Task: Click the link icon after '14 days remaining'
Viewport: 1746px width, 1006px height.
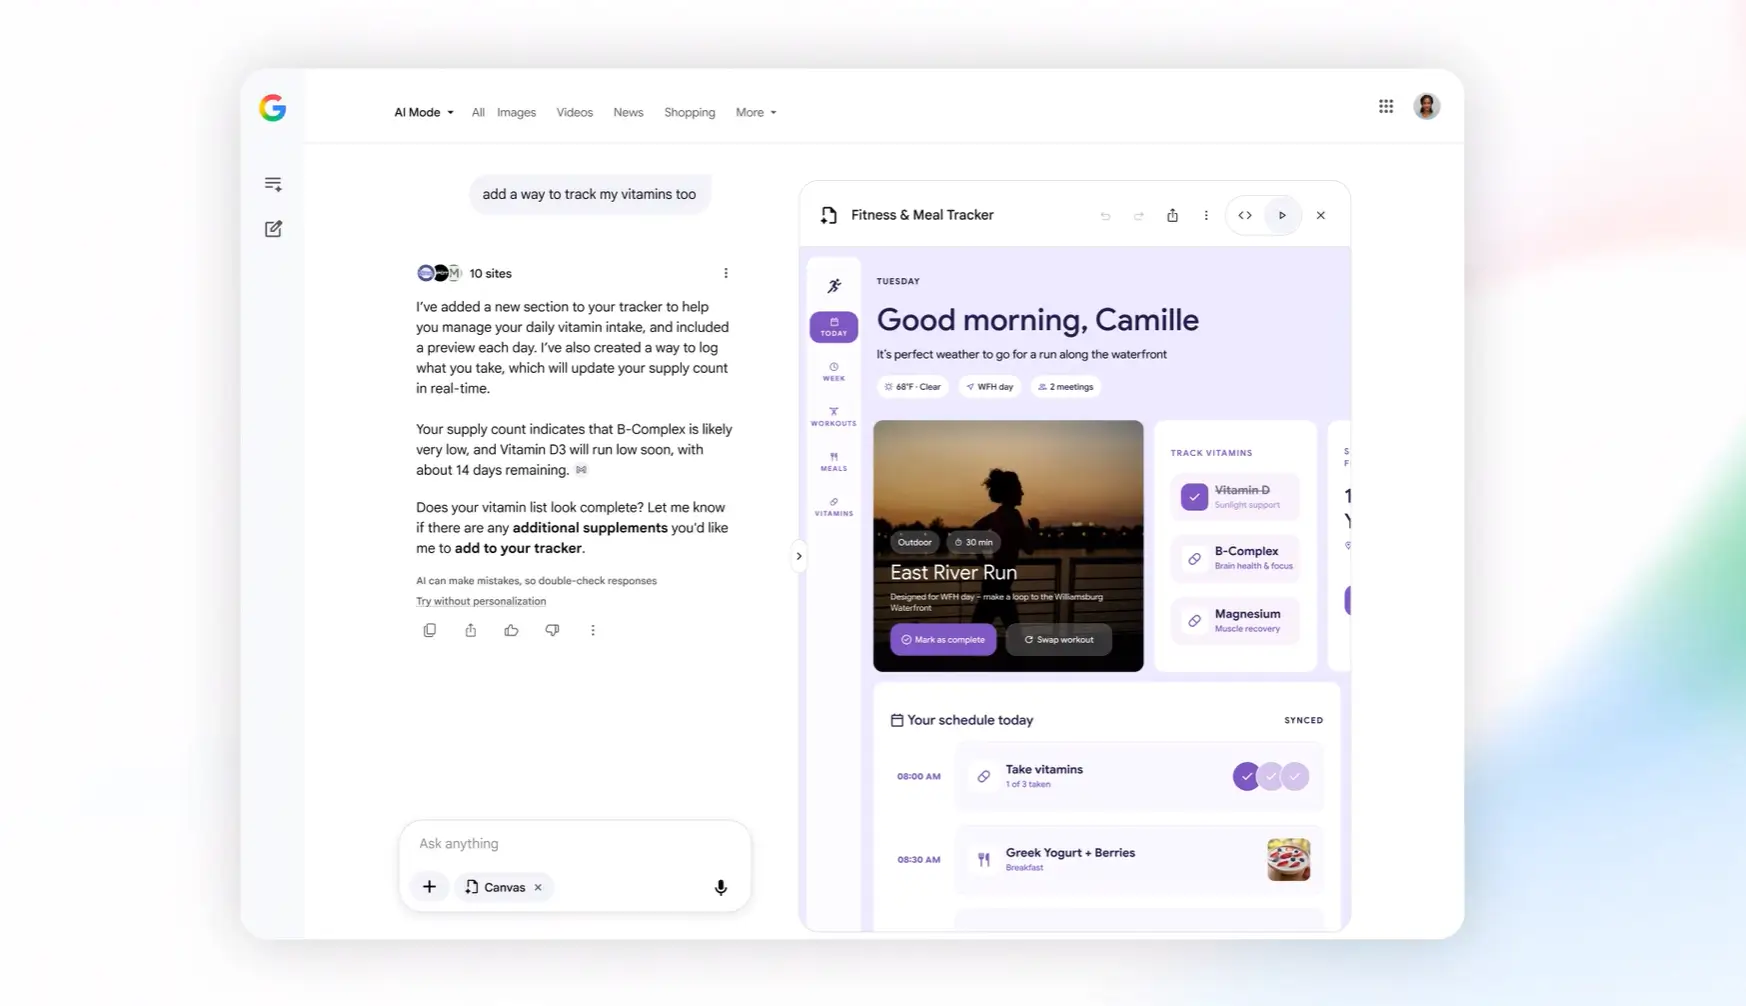Action: pyautogui.click(x=581, y=470)
